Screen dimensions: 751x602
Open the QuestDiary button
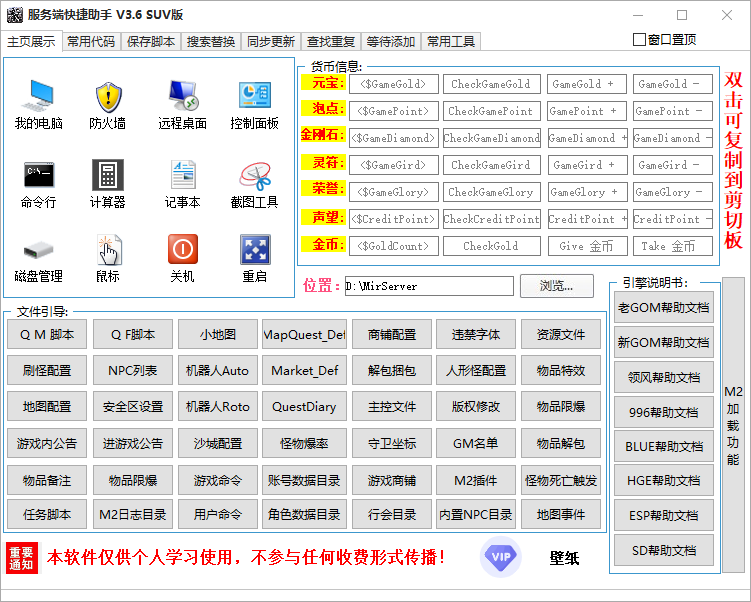pyautogui.click(x=304, y=407)
